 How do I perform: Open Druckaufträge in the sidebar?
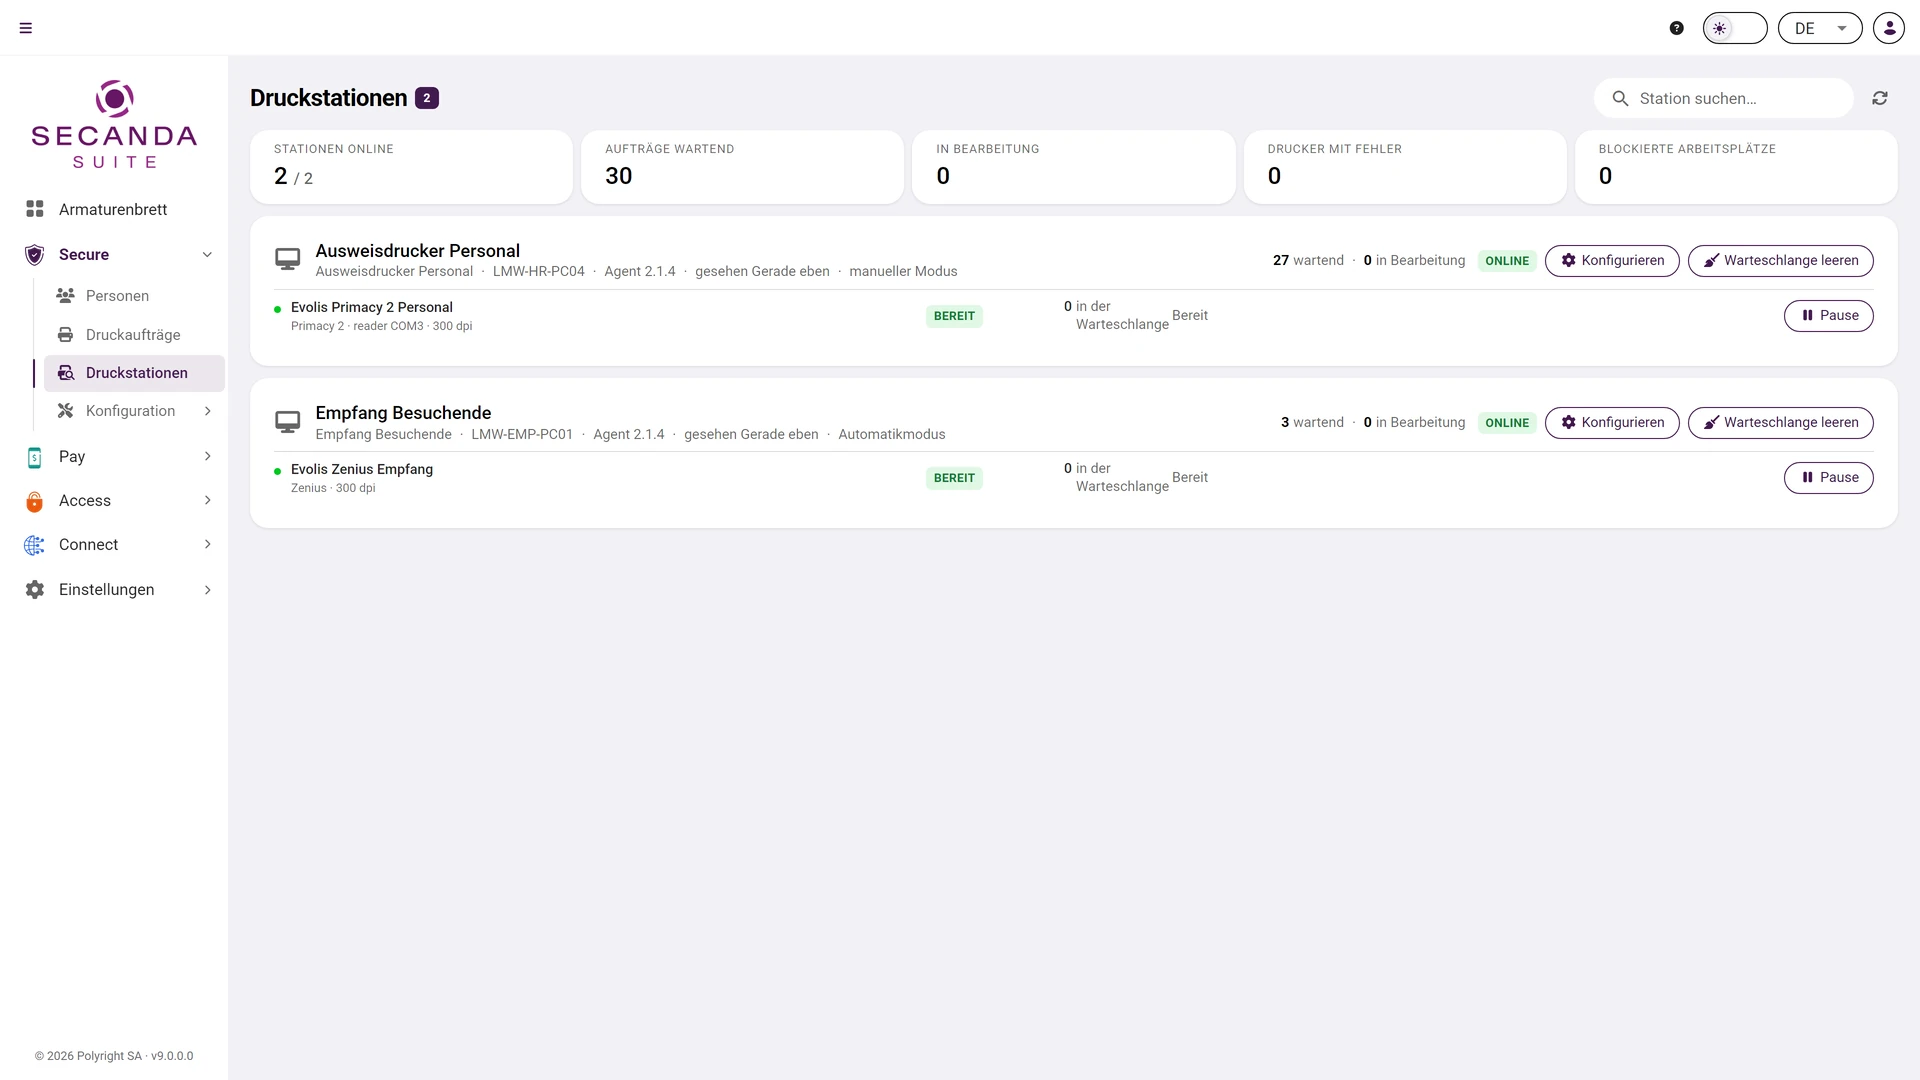click(134, 335)
